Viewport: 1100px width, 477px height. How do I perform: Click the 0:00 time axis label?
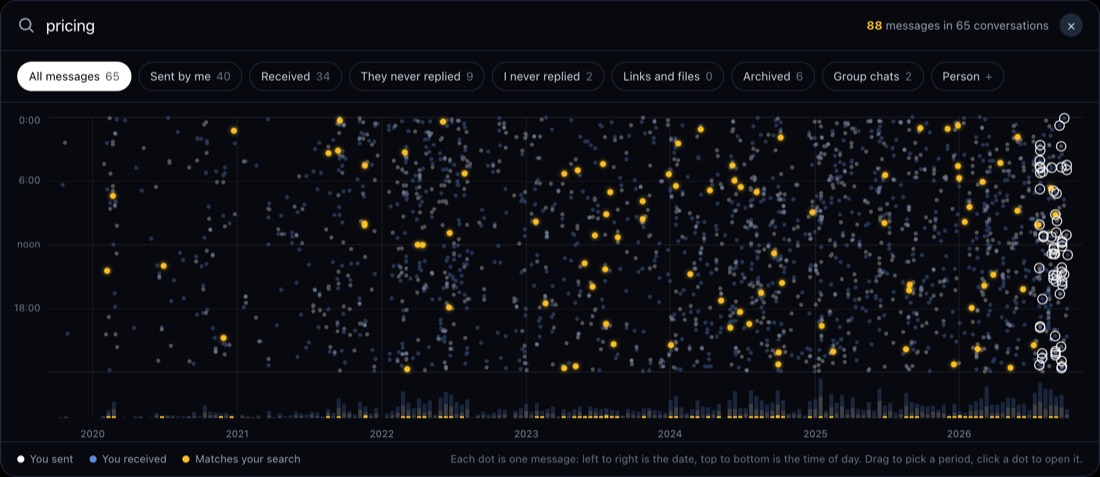29,120
